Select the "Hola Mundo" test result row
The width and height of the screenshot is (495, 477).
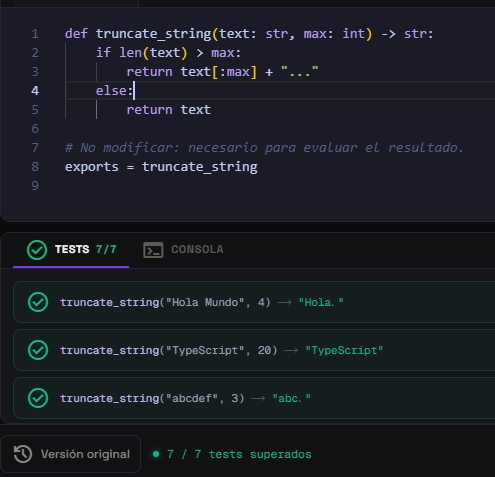click(254, 302)
